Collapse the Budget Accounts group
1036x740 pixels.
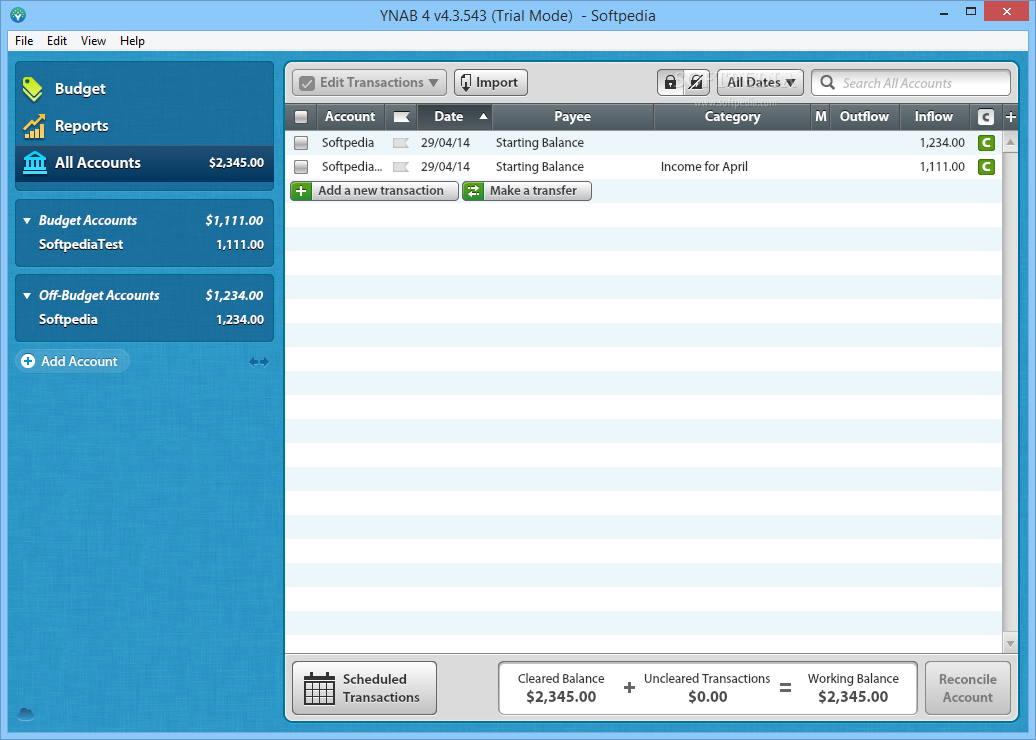27,221
